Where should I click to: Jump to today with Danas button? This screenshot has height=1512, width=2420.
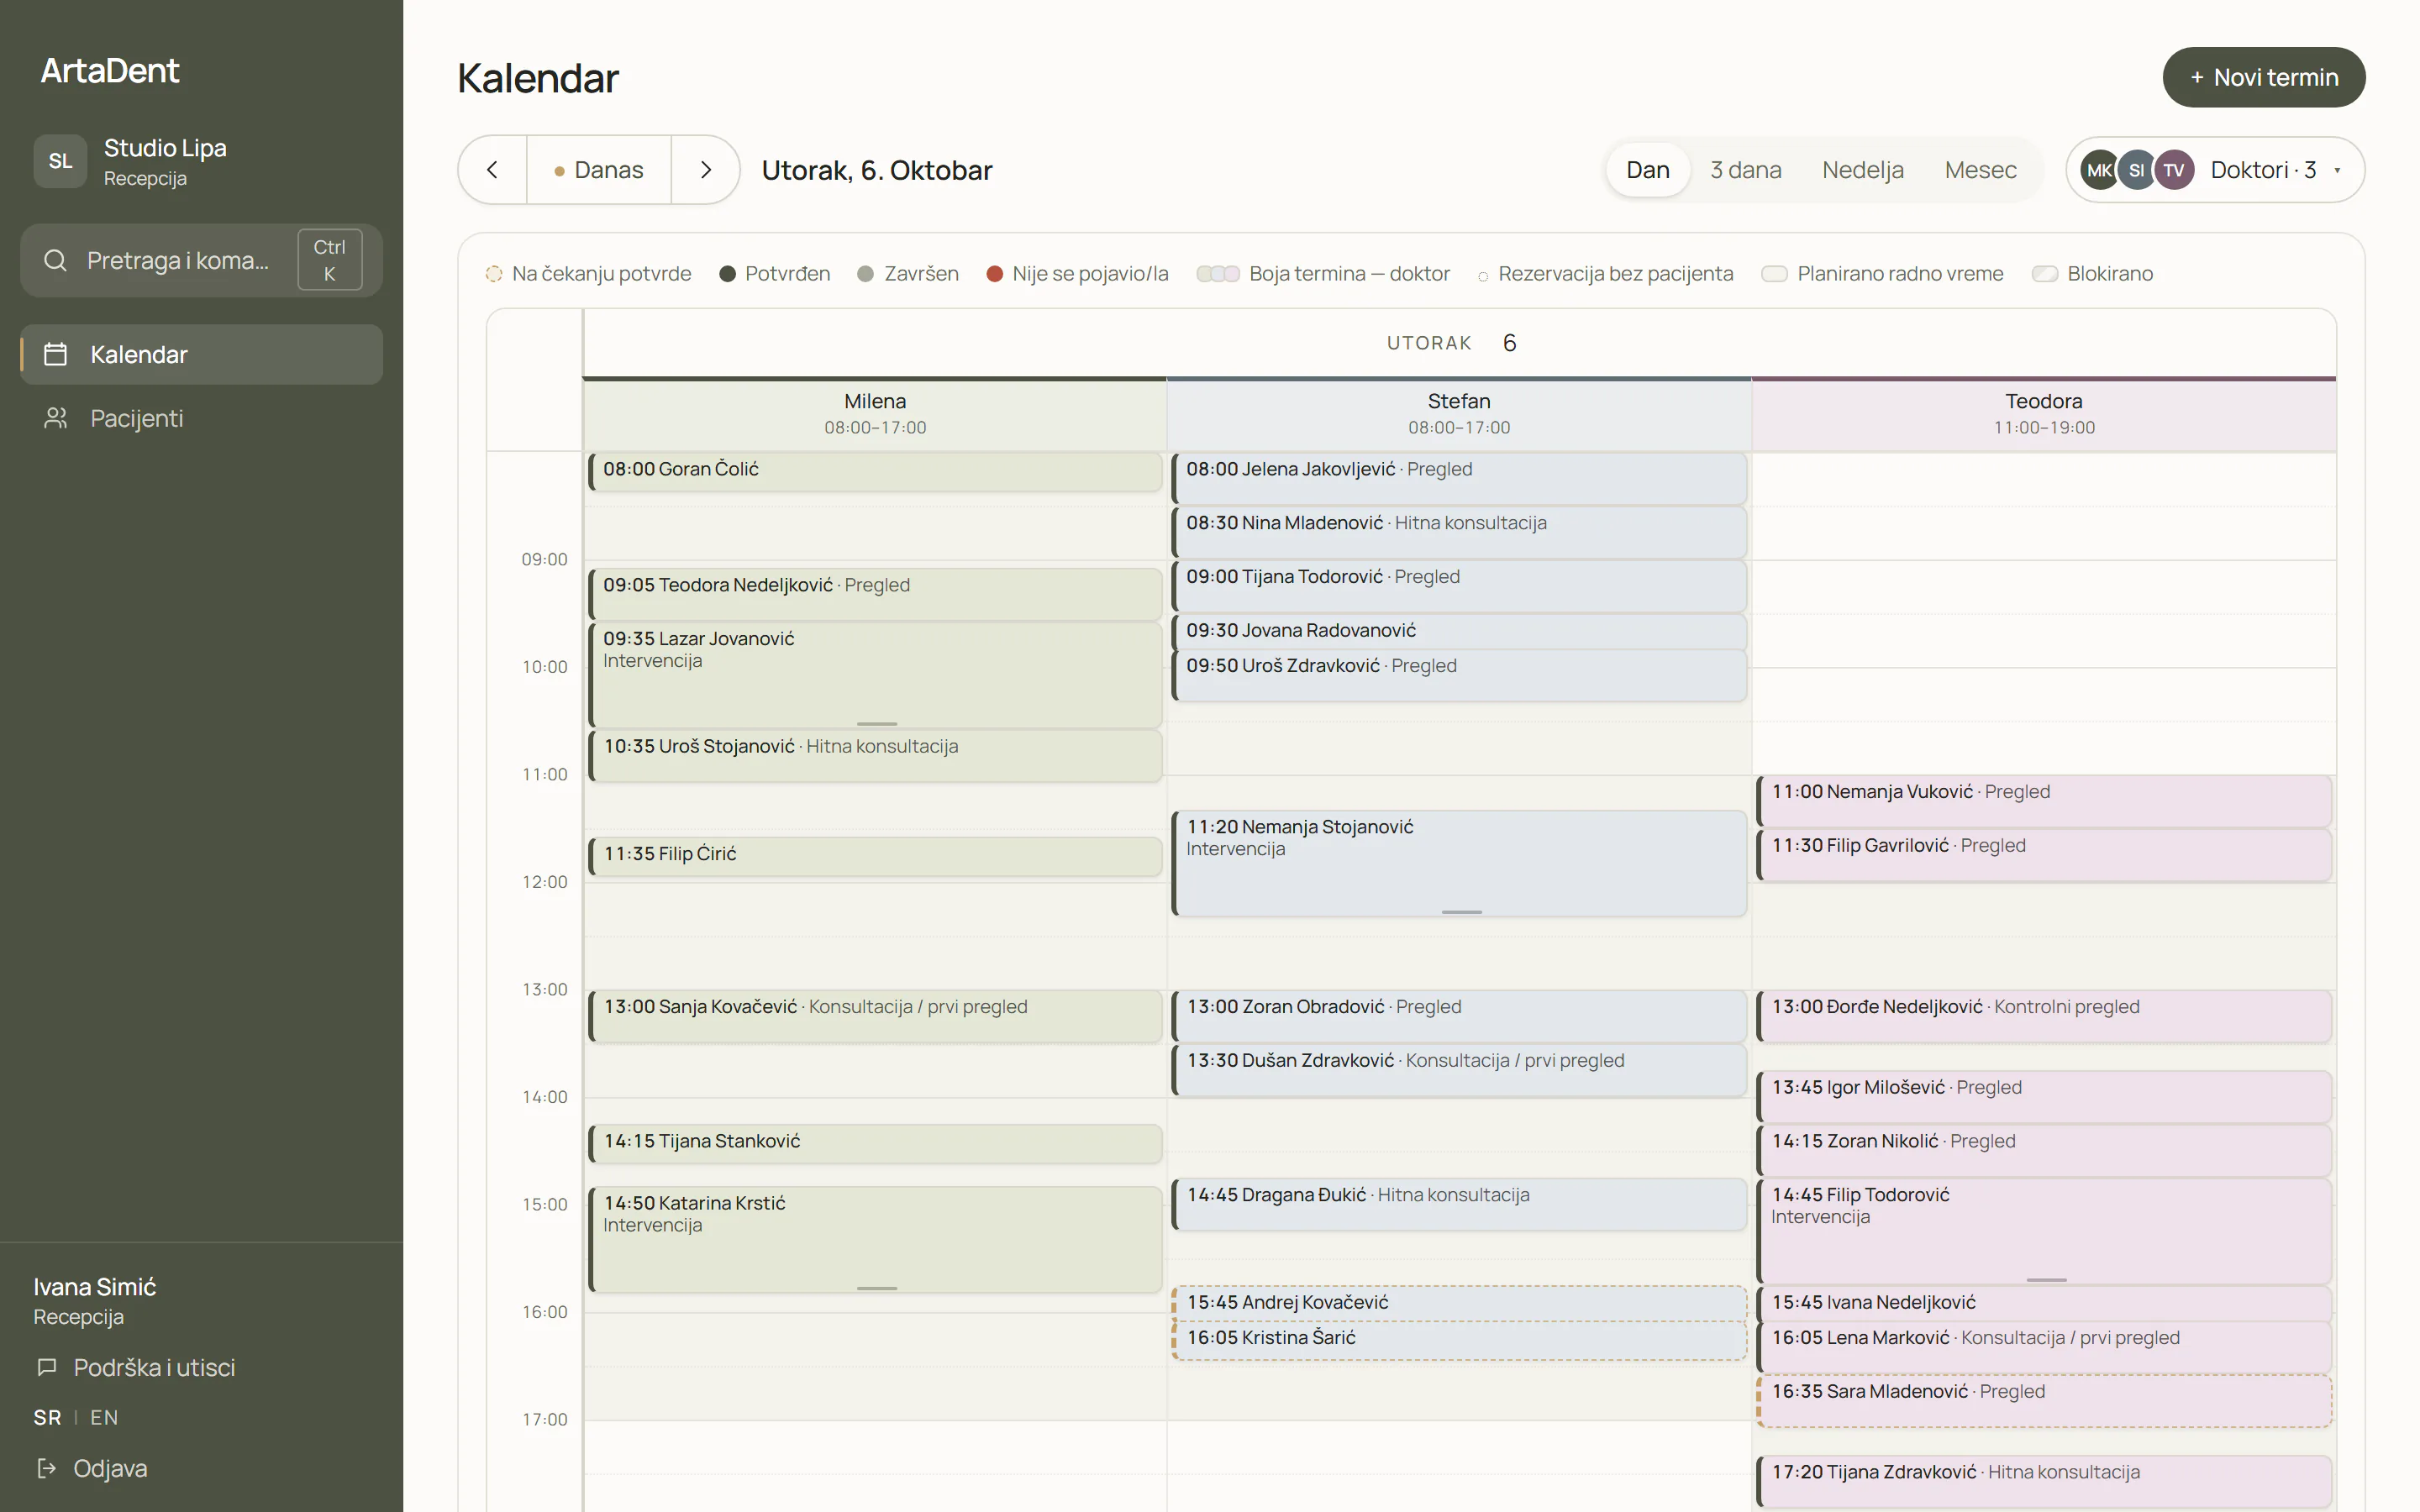(x=598, y=170)
